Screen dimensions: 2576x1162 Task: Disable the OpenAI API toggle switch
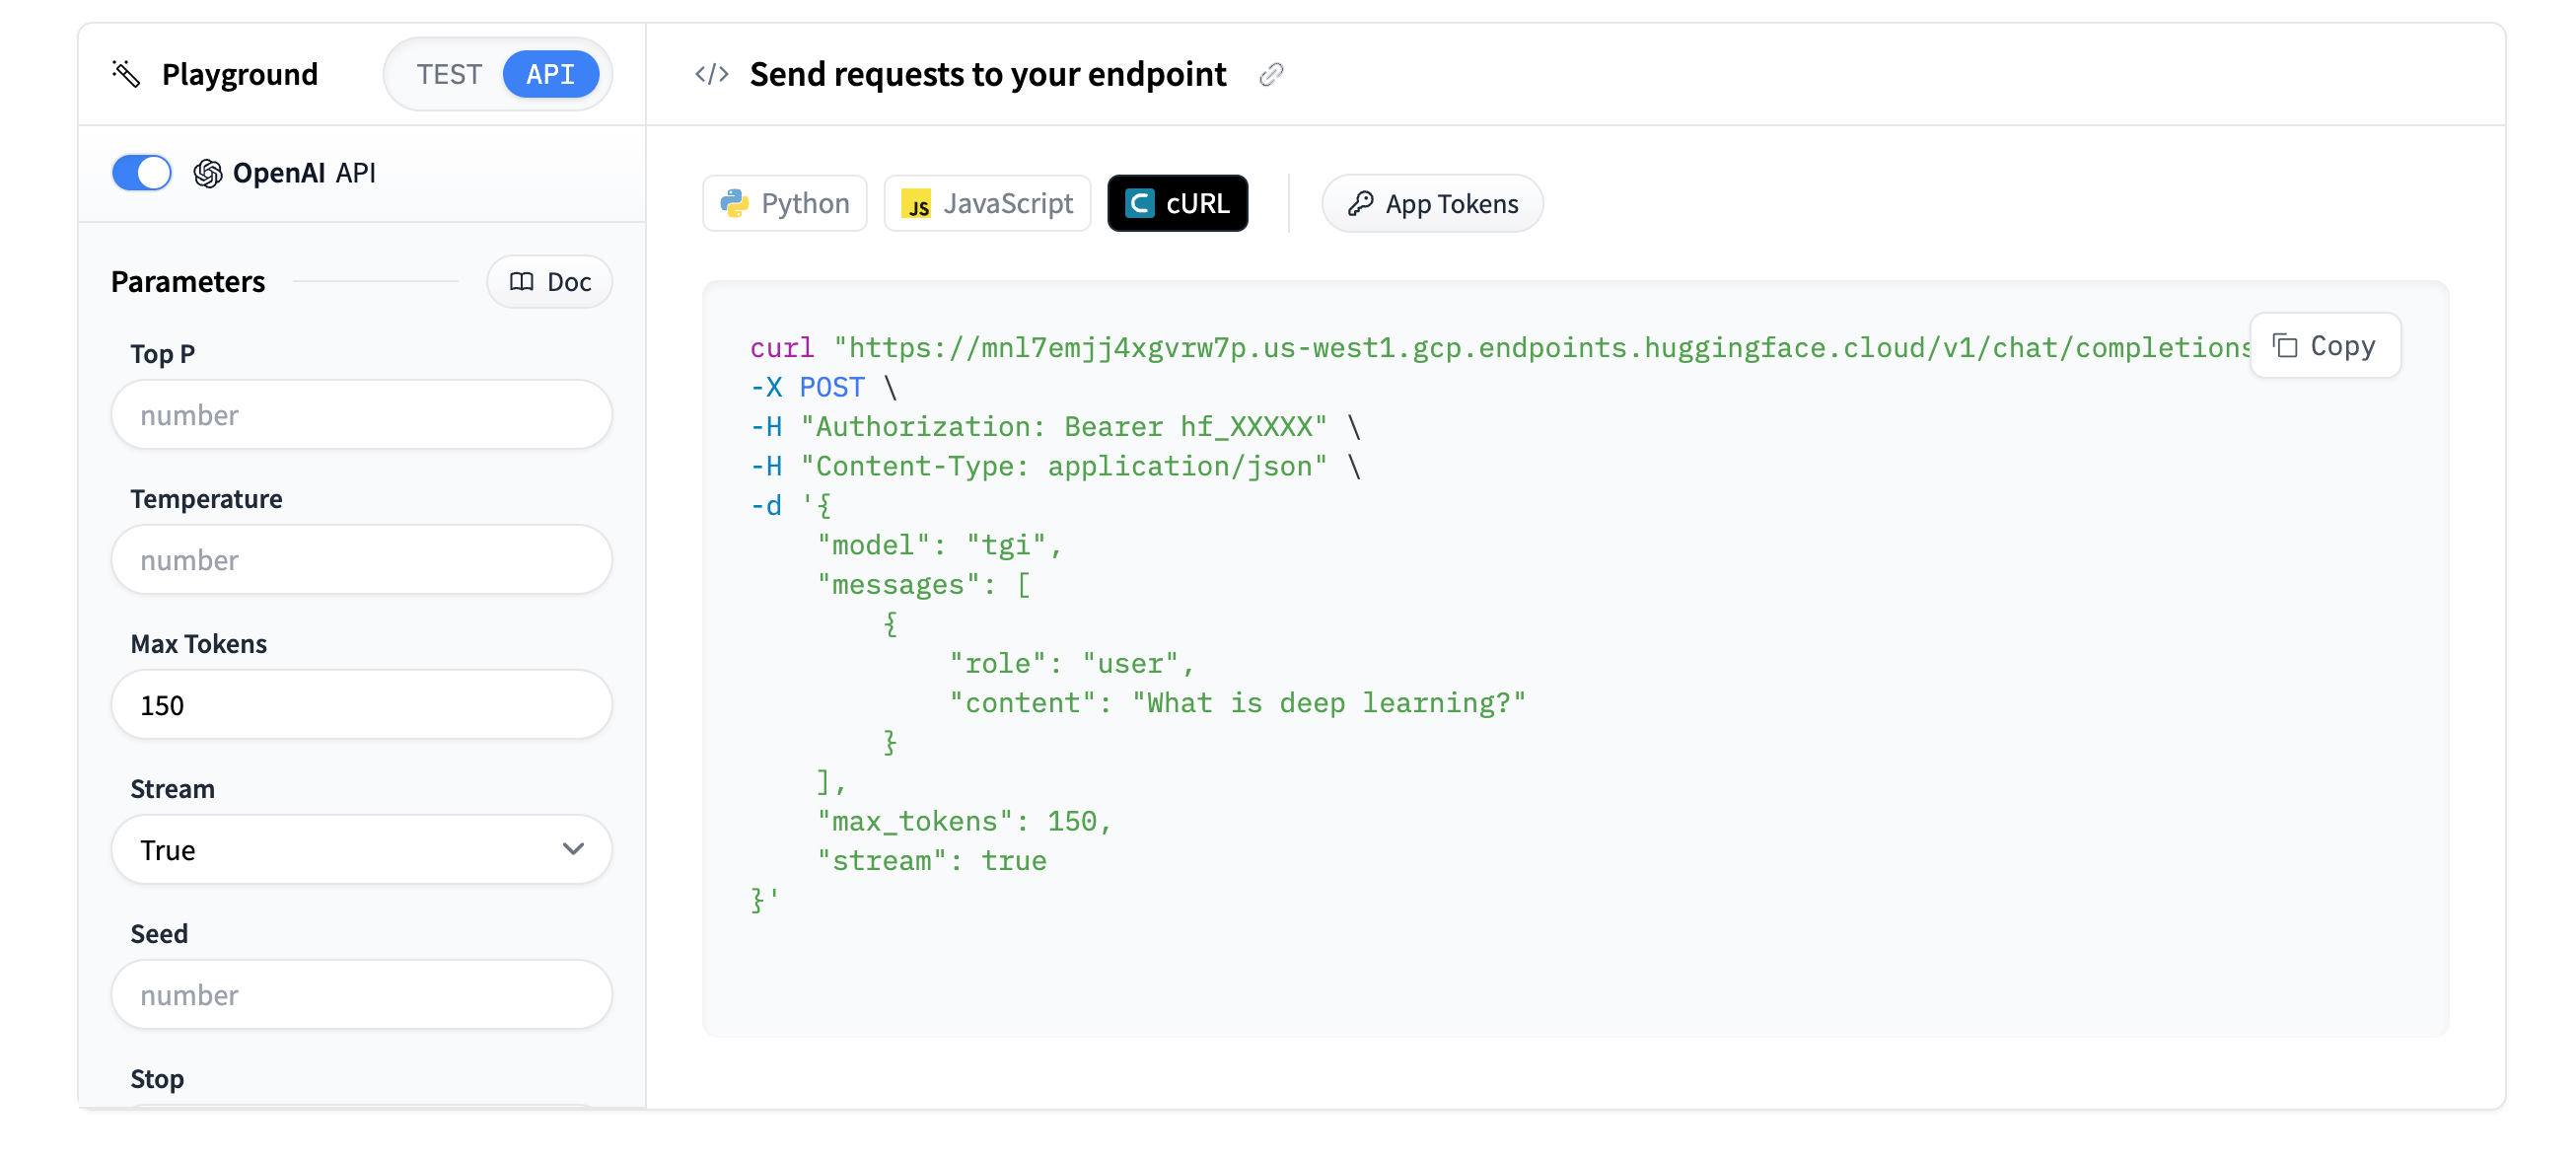tap(142, 173)
